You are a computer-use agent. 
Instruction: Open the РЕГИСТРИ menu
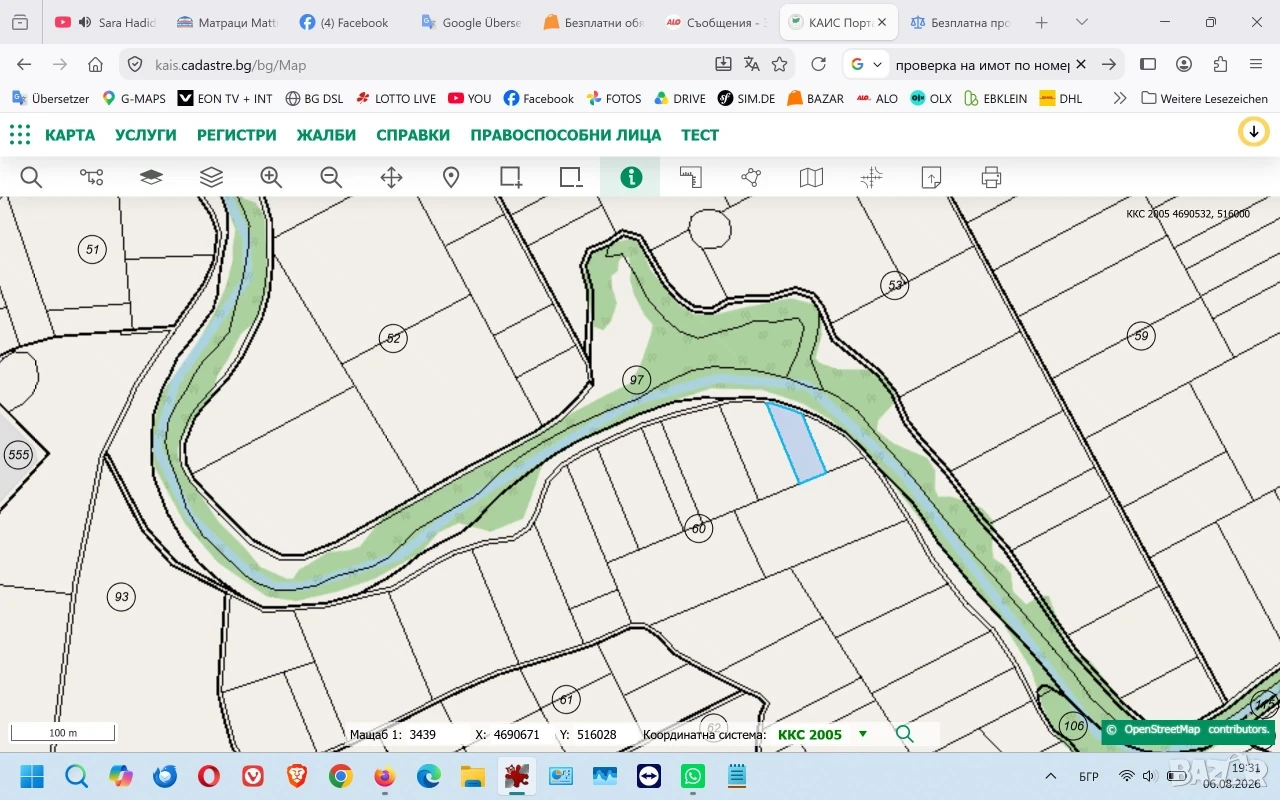click(237, 135)
